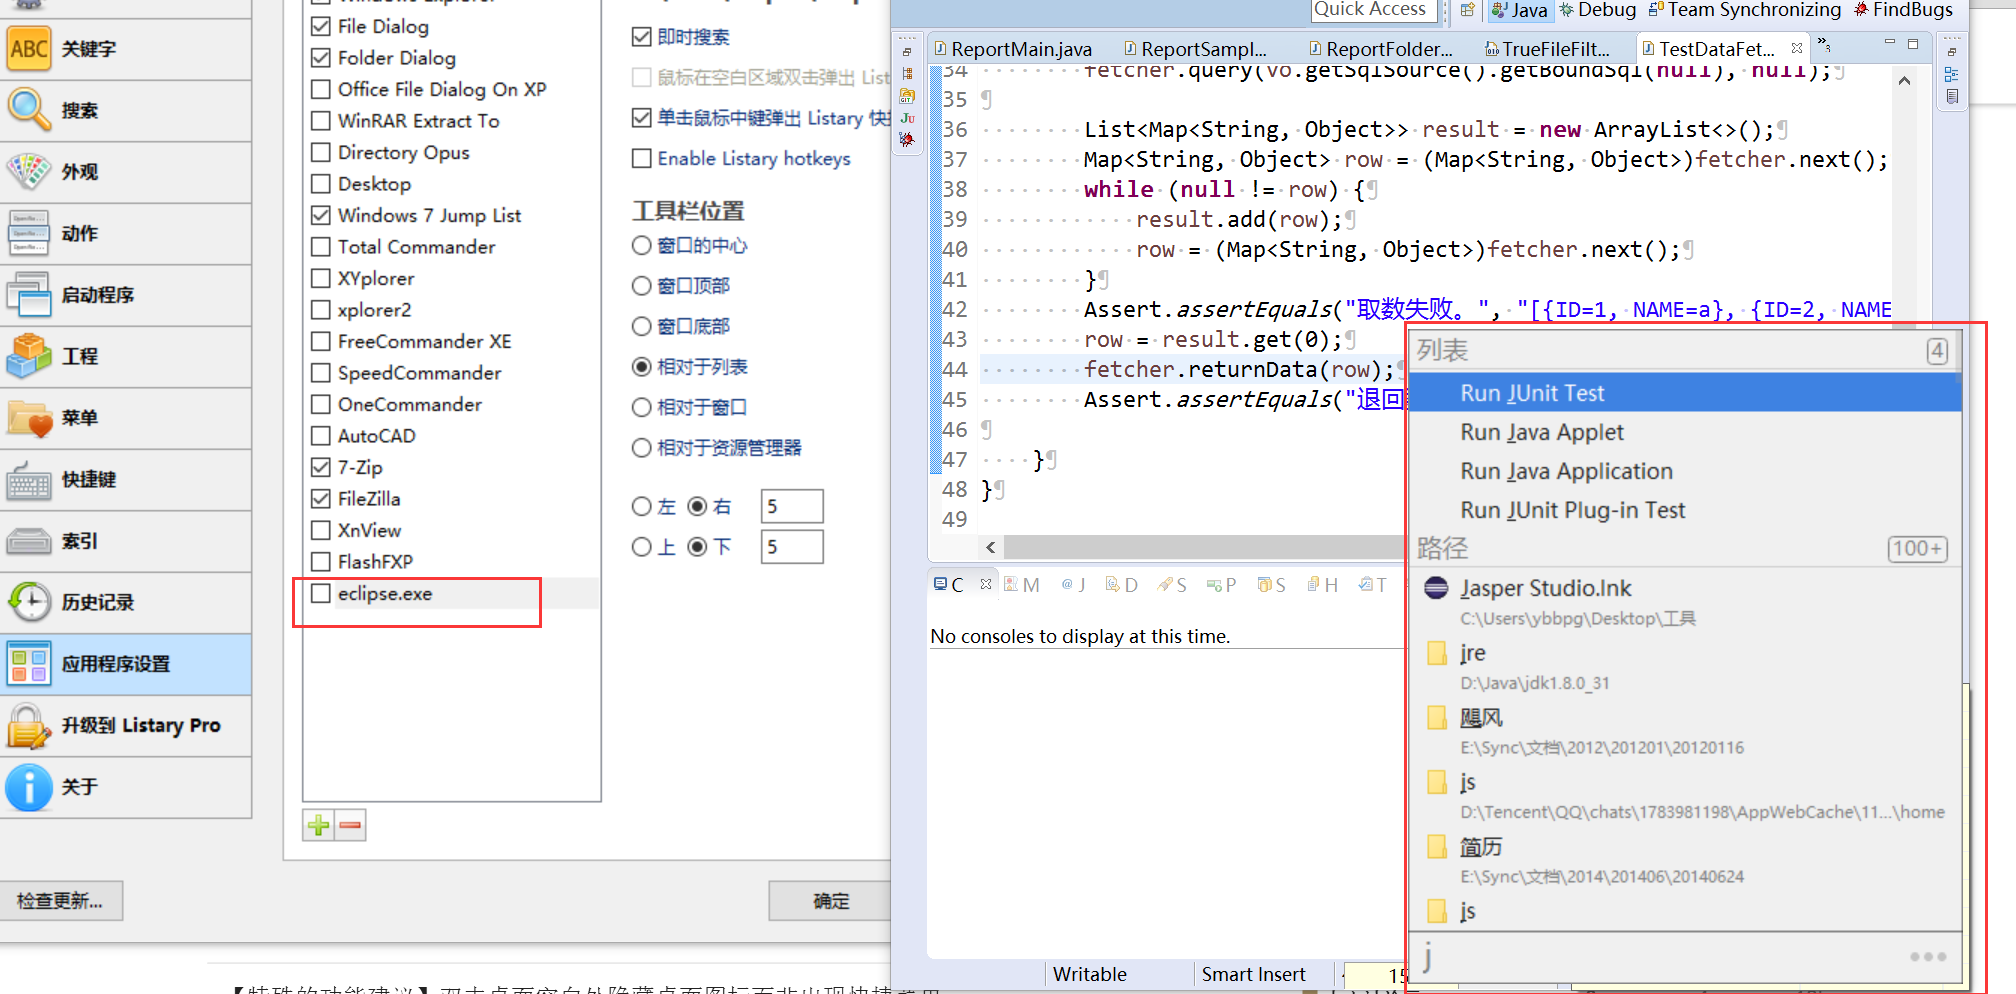
Task: Click the red minus remove application button
Action: (x=350, y=825)
